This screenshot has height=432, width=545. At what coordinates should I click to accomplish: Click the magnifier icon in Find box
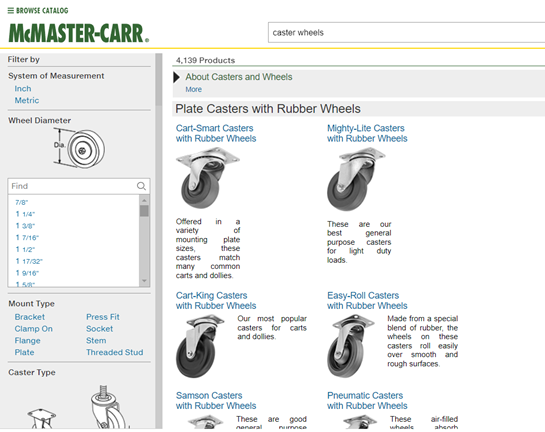pyautogui.click(x=141, y=186)
